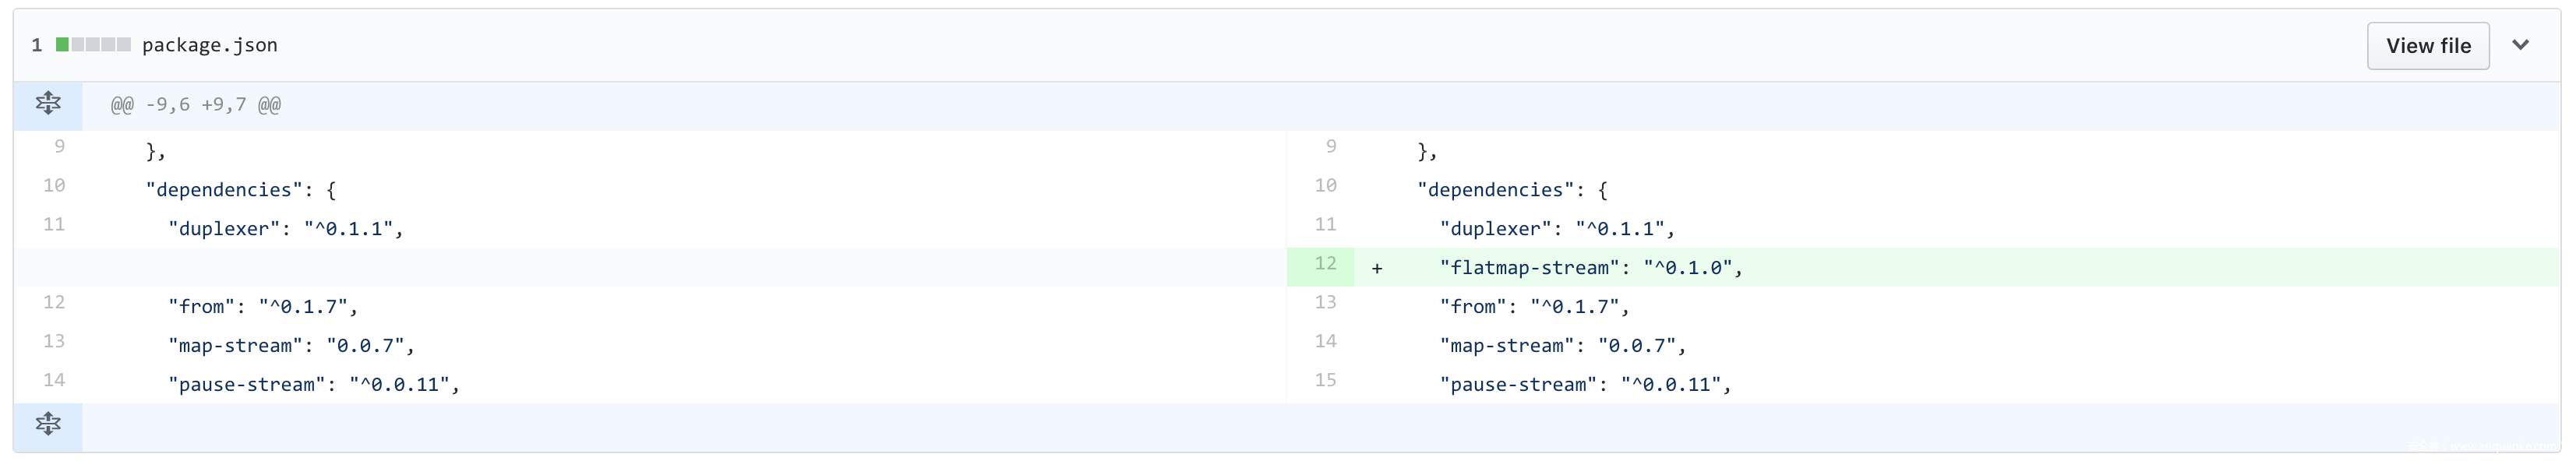Click line number 13 beside map-stream
The width and height of the screenshot is (2576, 461).
pos(54,342)
